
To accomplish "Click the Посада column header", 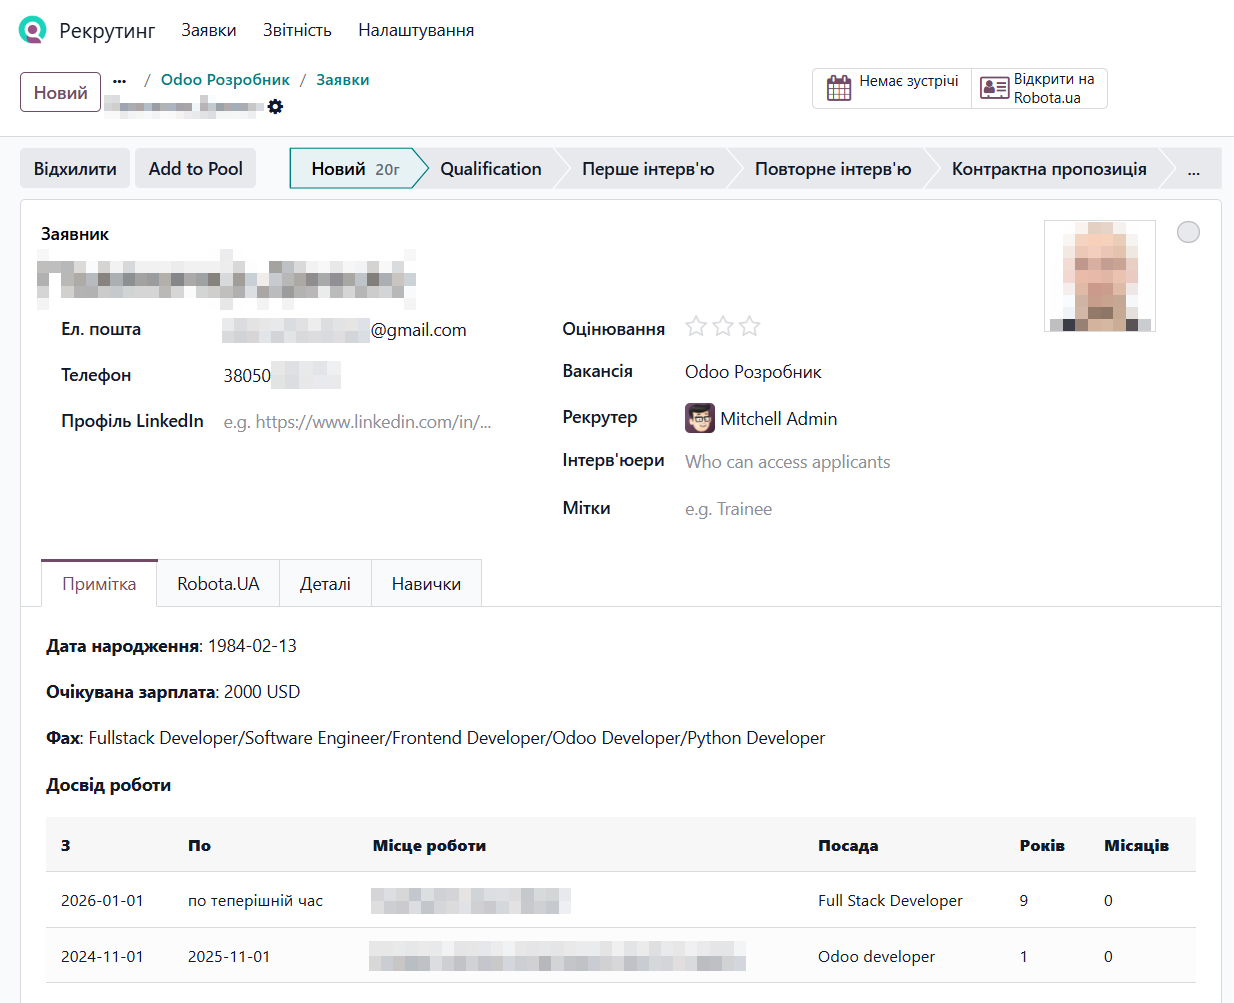I will coord(848,846).
